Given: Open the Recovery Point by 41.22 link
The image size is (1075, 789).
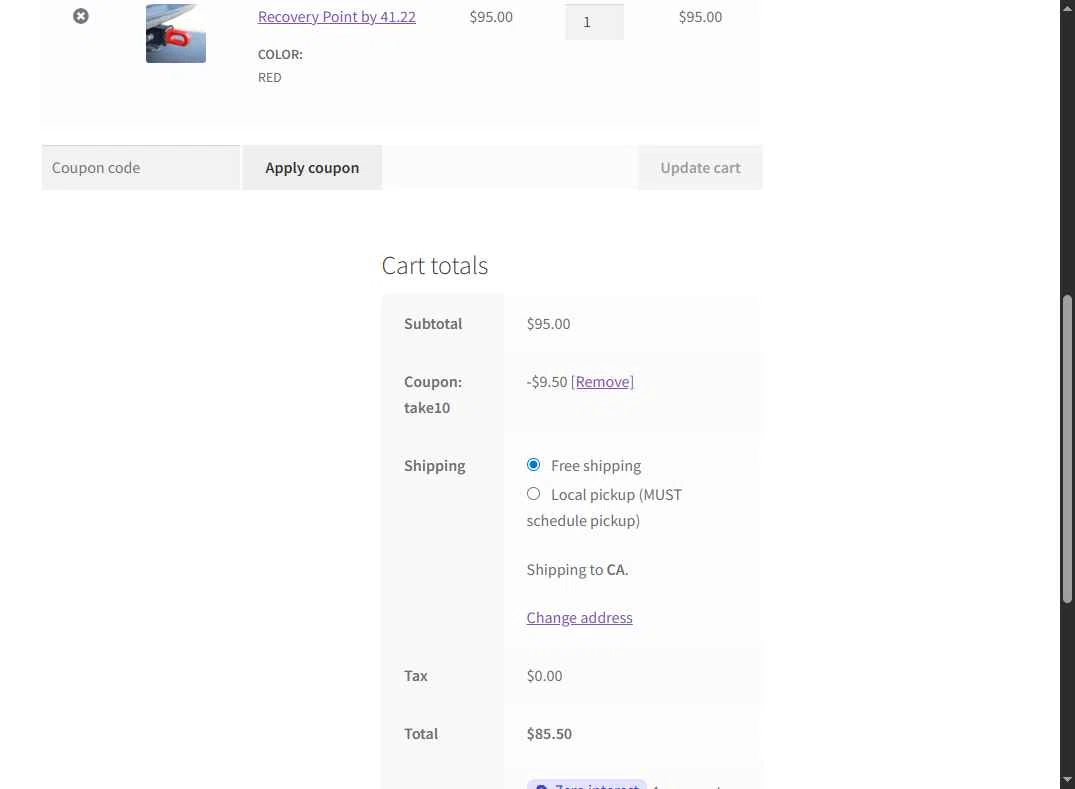Looking at the screenshot, I should point(337,16).
